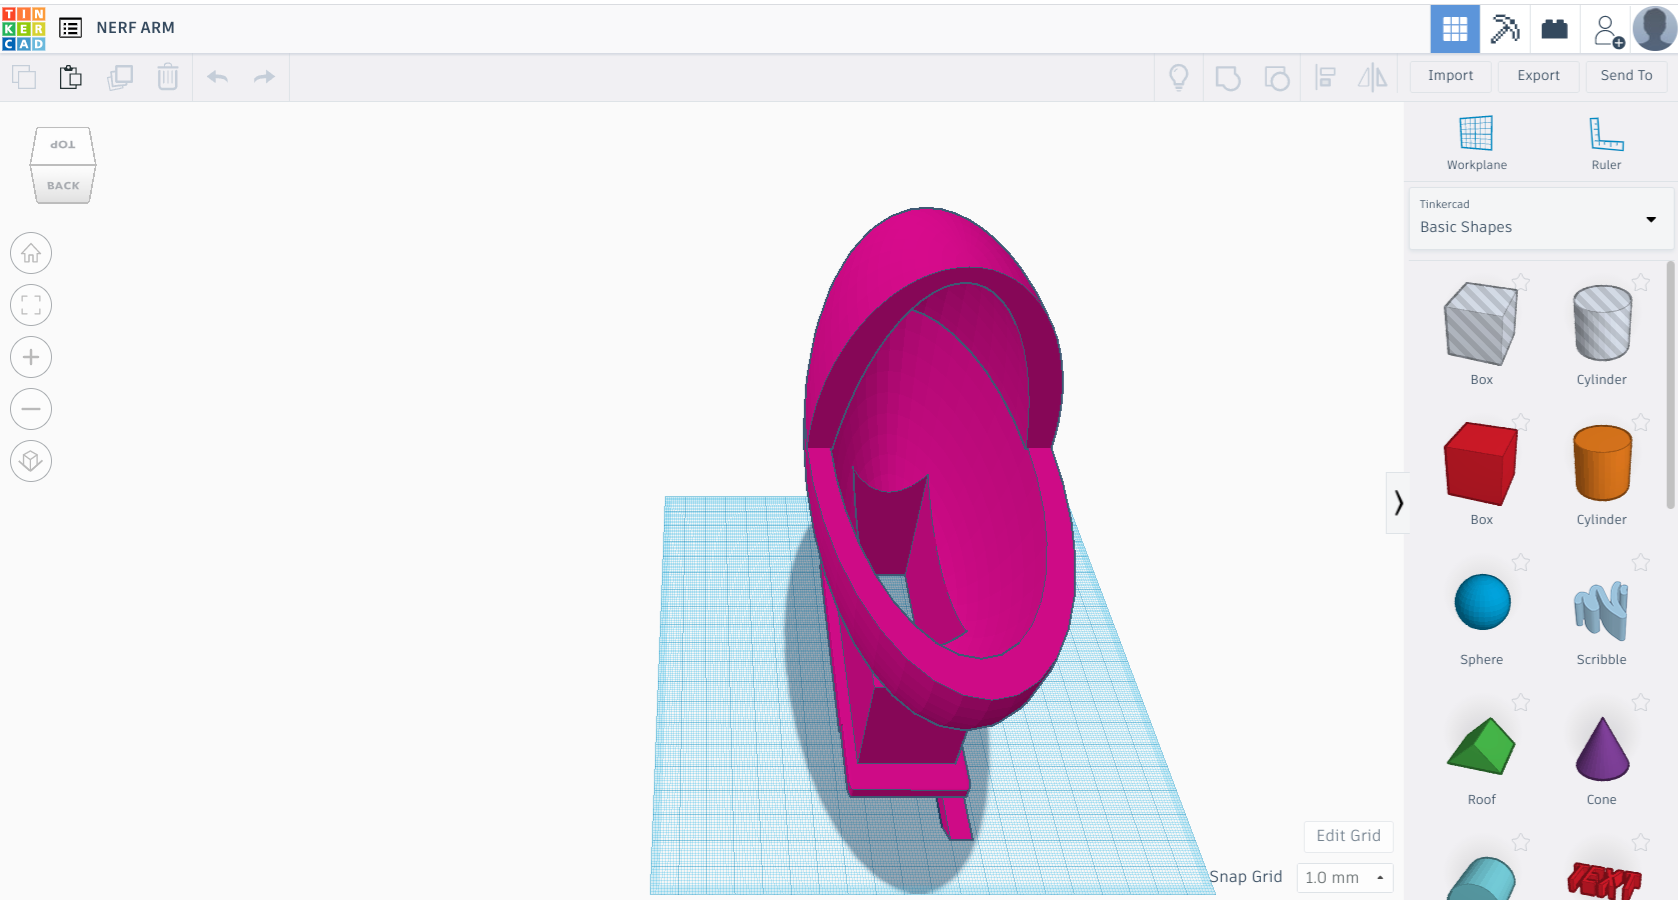Open the Snap Grid 1.0 mm dropdown
This screenshot has width=1678, height=900.
coord(1344,877)
